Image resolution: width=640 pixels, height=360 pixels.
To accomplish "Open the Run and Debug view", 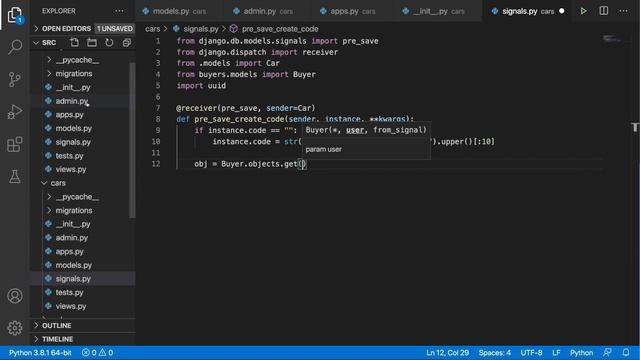I will (15, 111).
